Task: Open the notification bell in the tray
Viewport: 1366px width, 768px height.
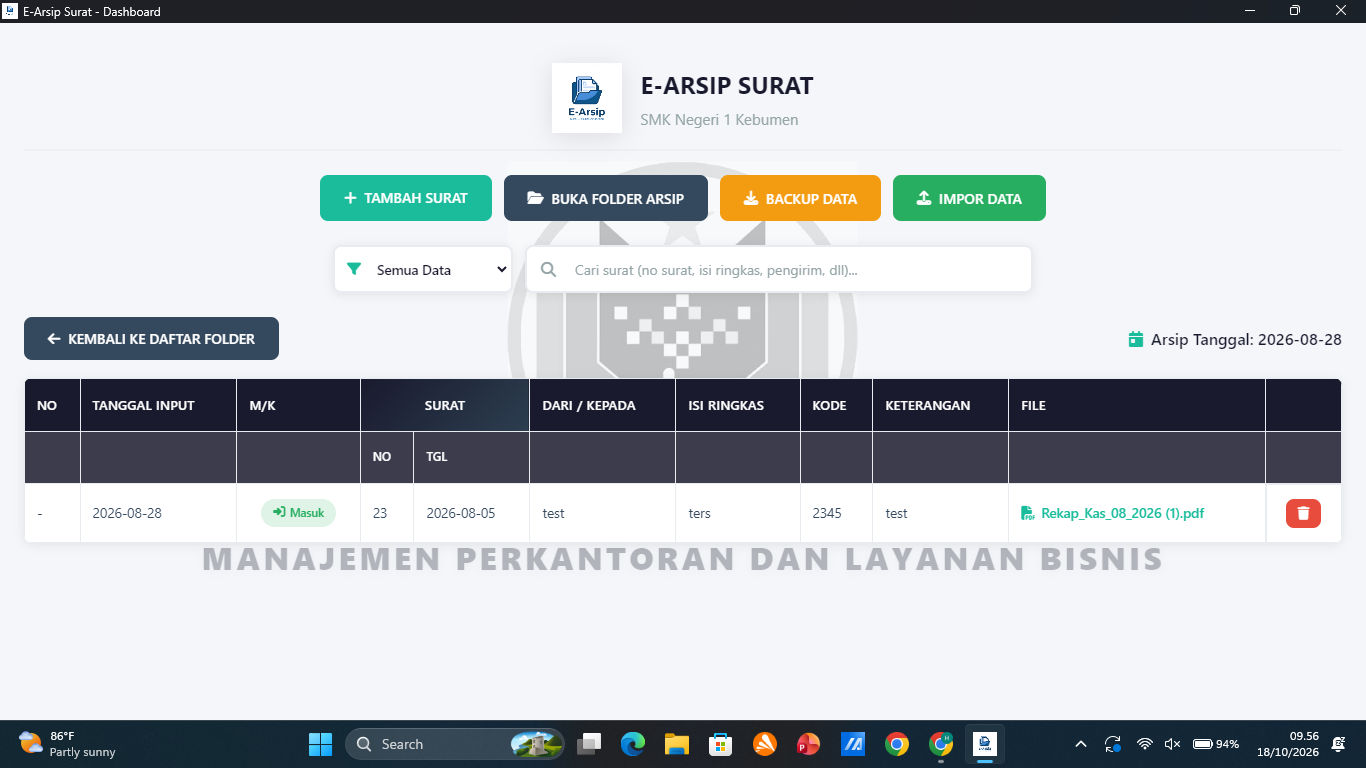Action: click(x=1338, y=744)
